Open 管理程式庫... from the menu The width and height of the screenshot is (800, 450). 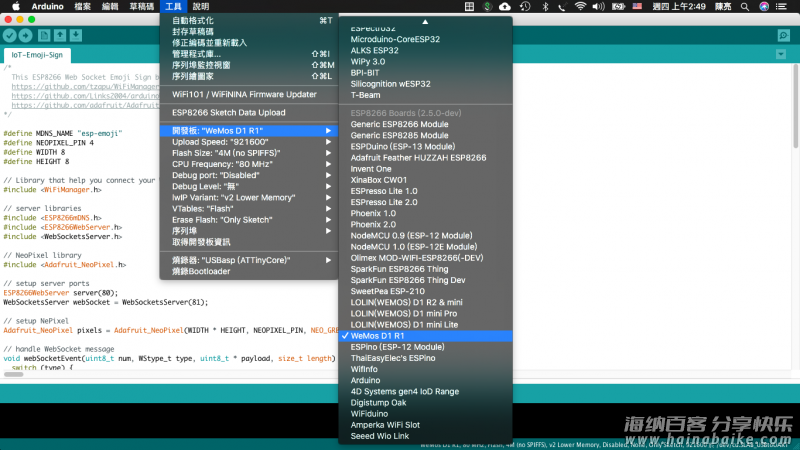tap(249, 54)
